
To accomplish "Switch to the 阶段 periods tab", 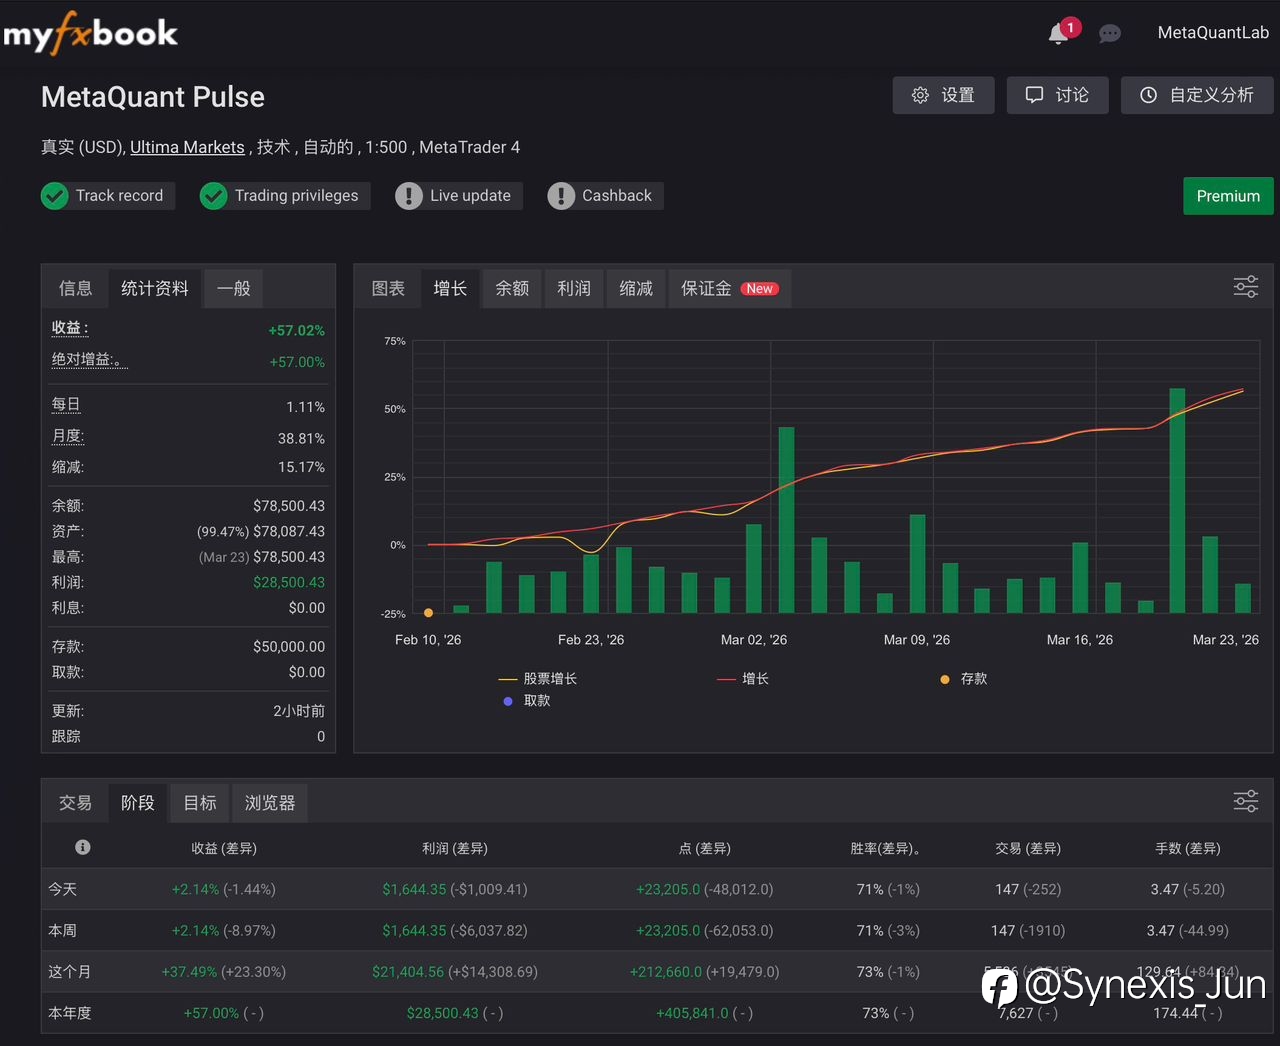I will click(138, 802).
